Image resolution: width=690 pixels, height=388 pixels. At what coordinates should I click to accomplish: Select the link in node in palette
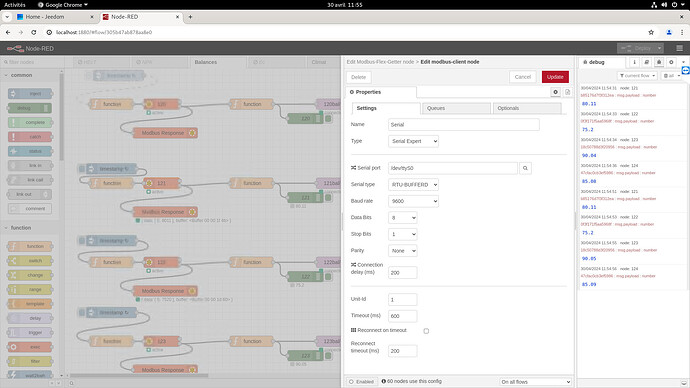(30, 165)
